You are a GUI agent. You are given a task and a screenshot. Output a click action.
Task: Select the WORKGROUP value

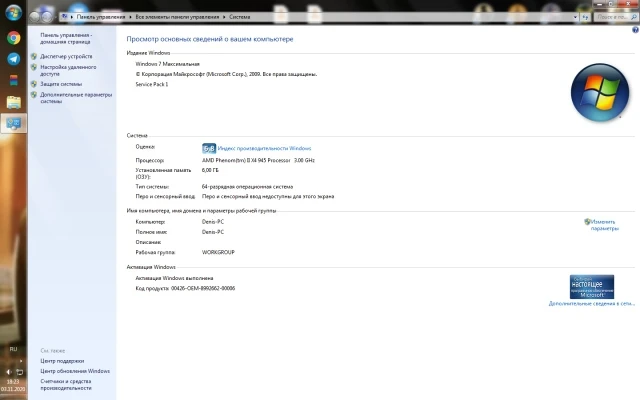tap(218, 252)
